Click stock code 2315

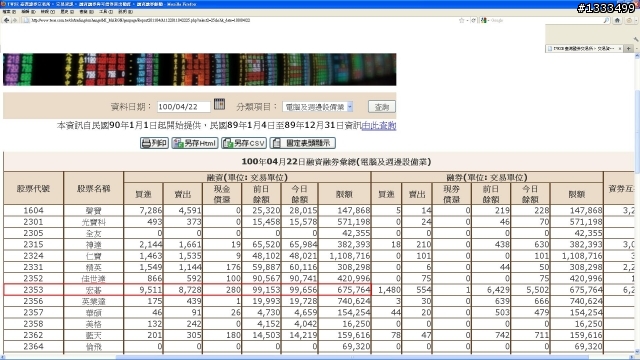point(33,244)
